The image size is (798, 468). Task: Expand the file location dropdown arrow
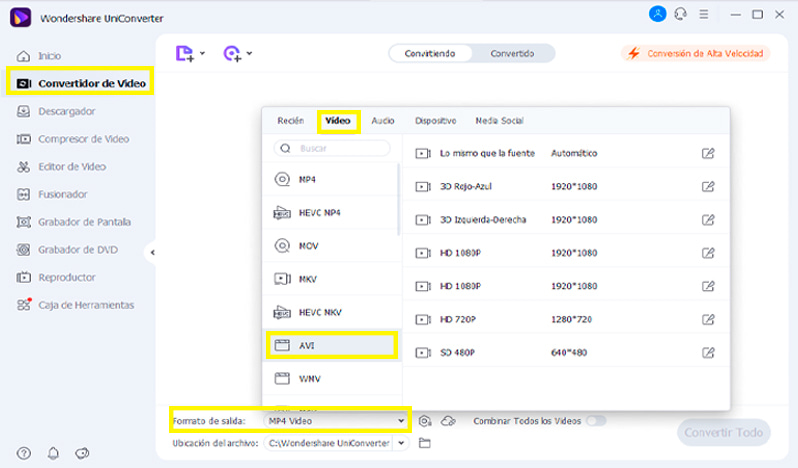pyautogui.click(x=401, y=444)
